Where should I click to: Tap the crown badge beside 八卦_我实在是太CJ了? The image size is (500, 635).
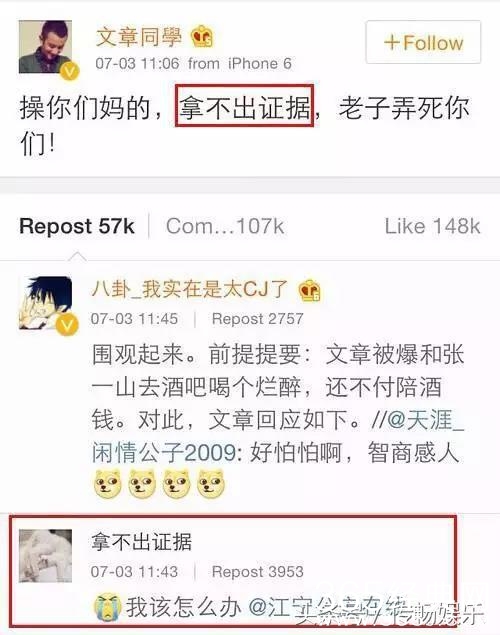[x=309, y=290]
